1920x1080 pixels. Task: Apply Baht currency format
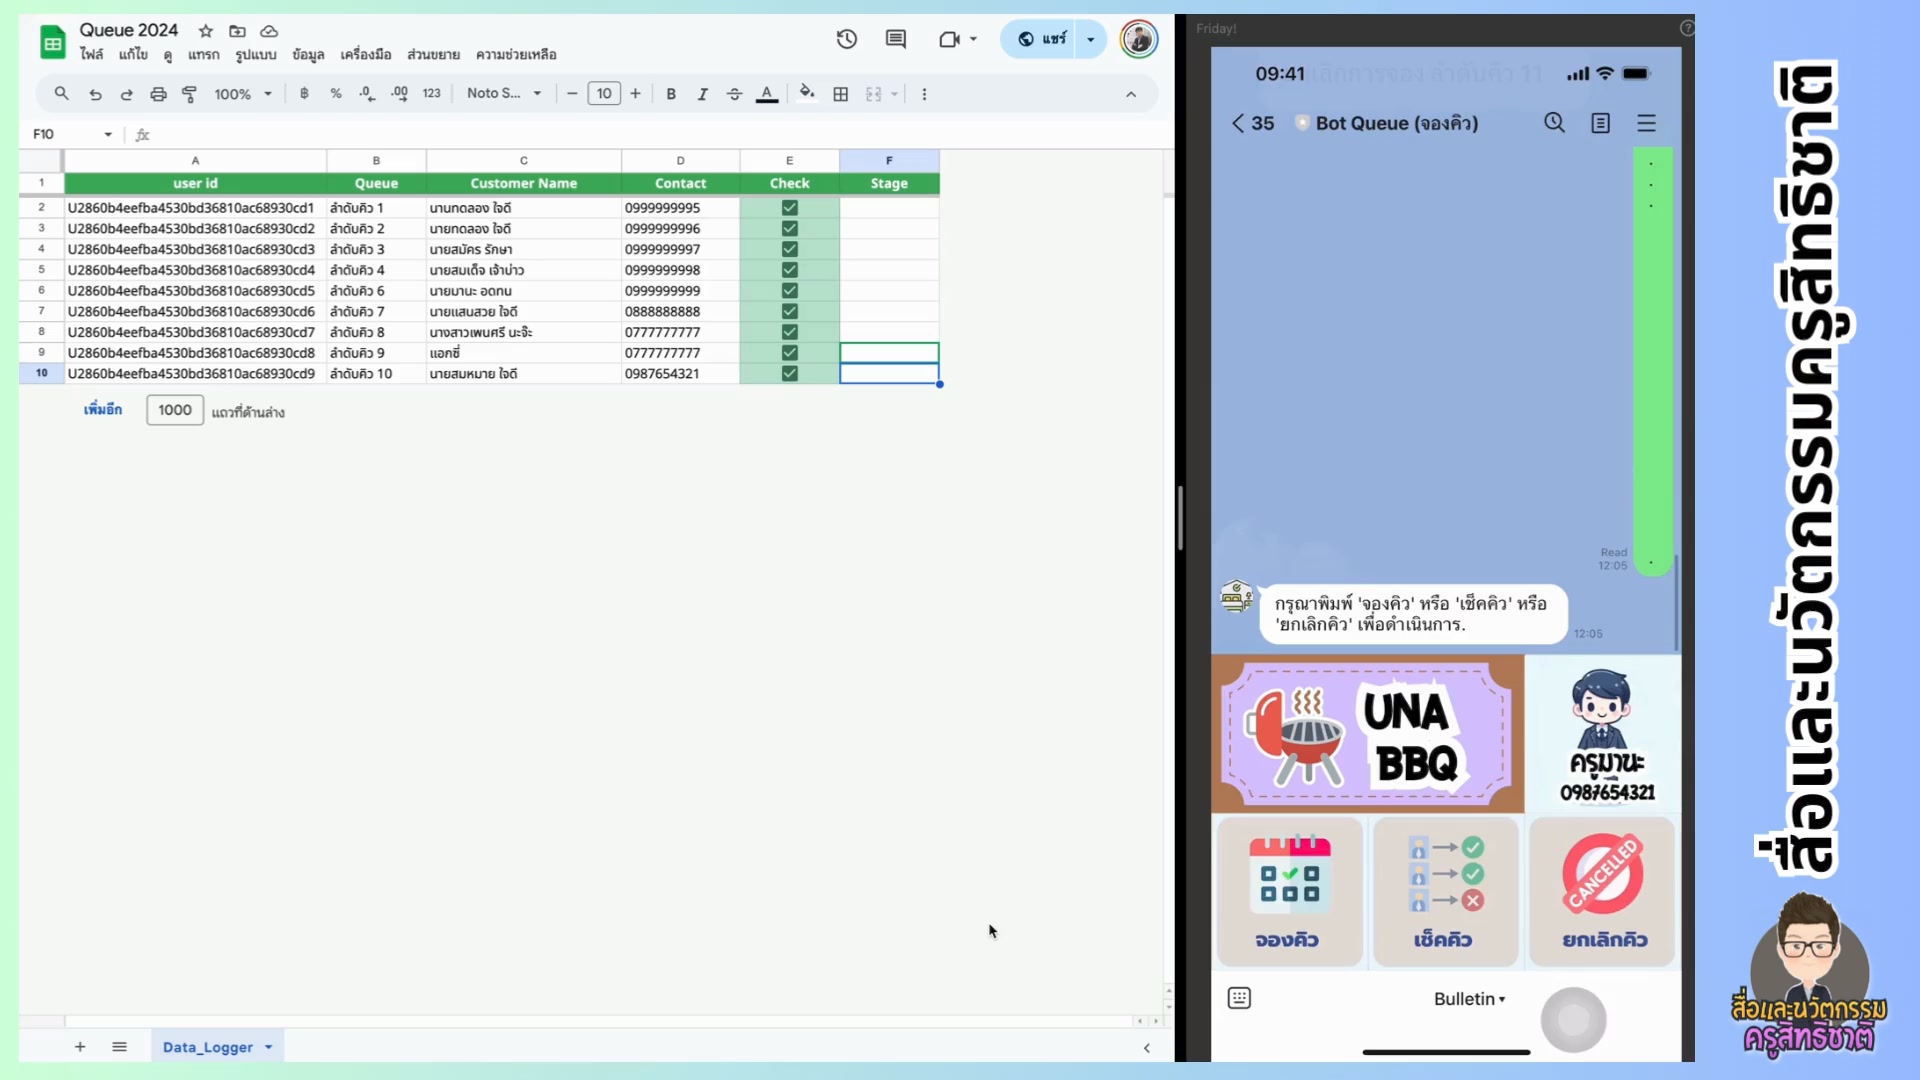pos(304,93)
